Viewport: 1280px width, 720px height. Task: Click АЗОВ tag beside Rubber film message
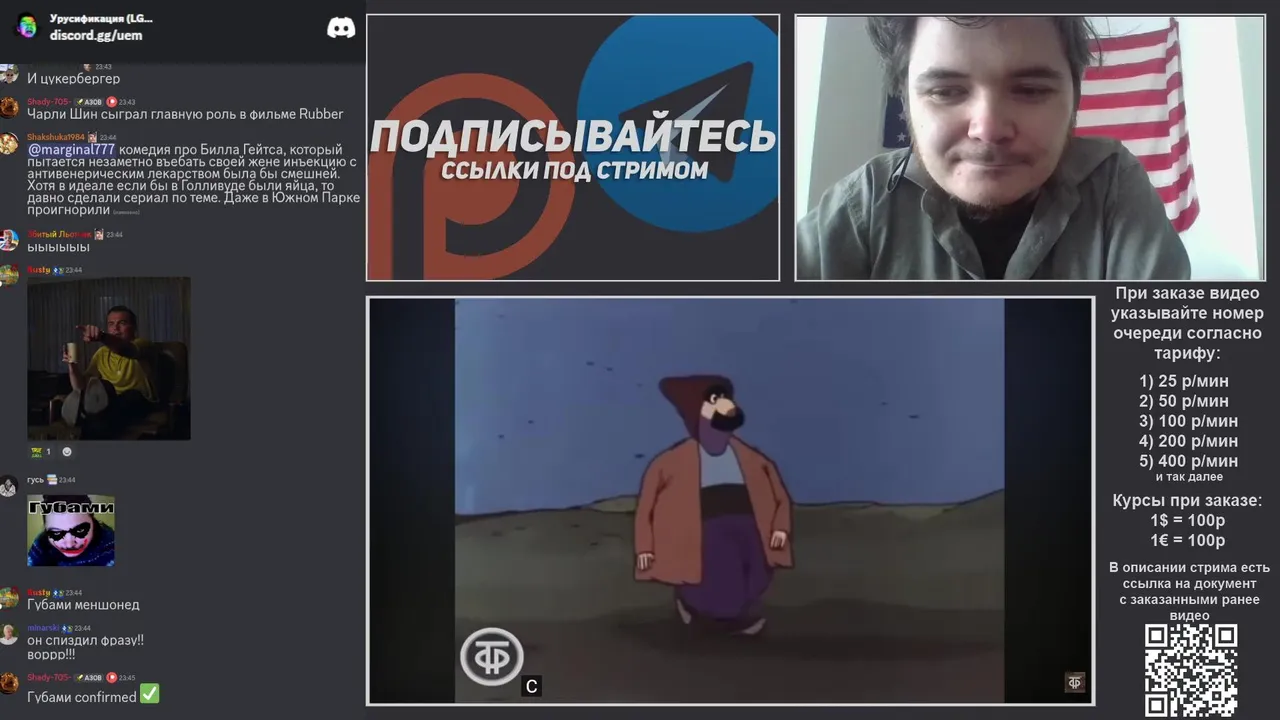(x=90, y=102)
